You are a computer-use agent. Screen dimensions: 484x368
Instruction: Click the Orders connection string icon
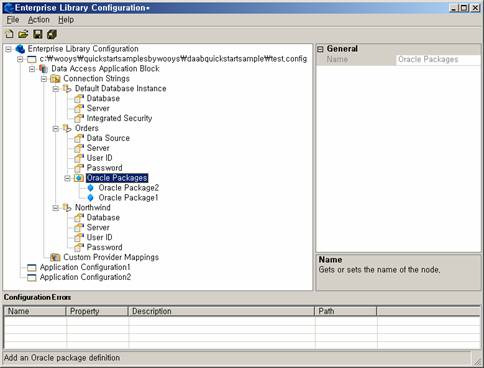coord(67,128)
